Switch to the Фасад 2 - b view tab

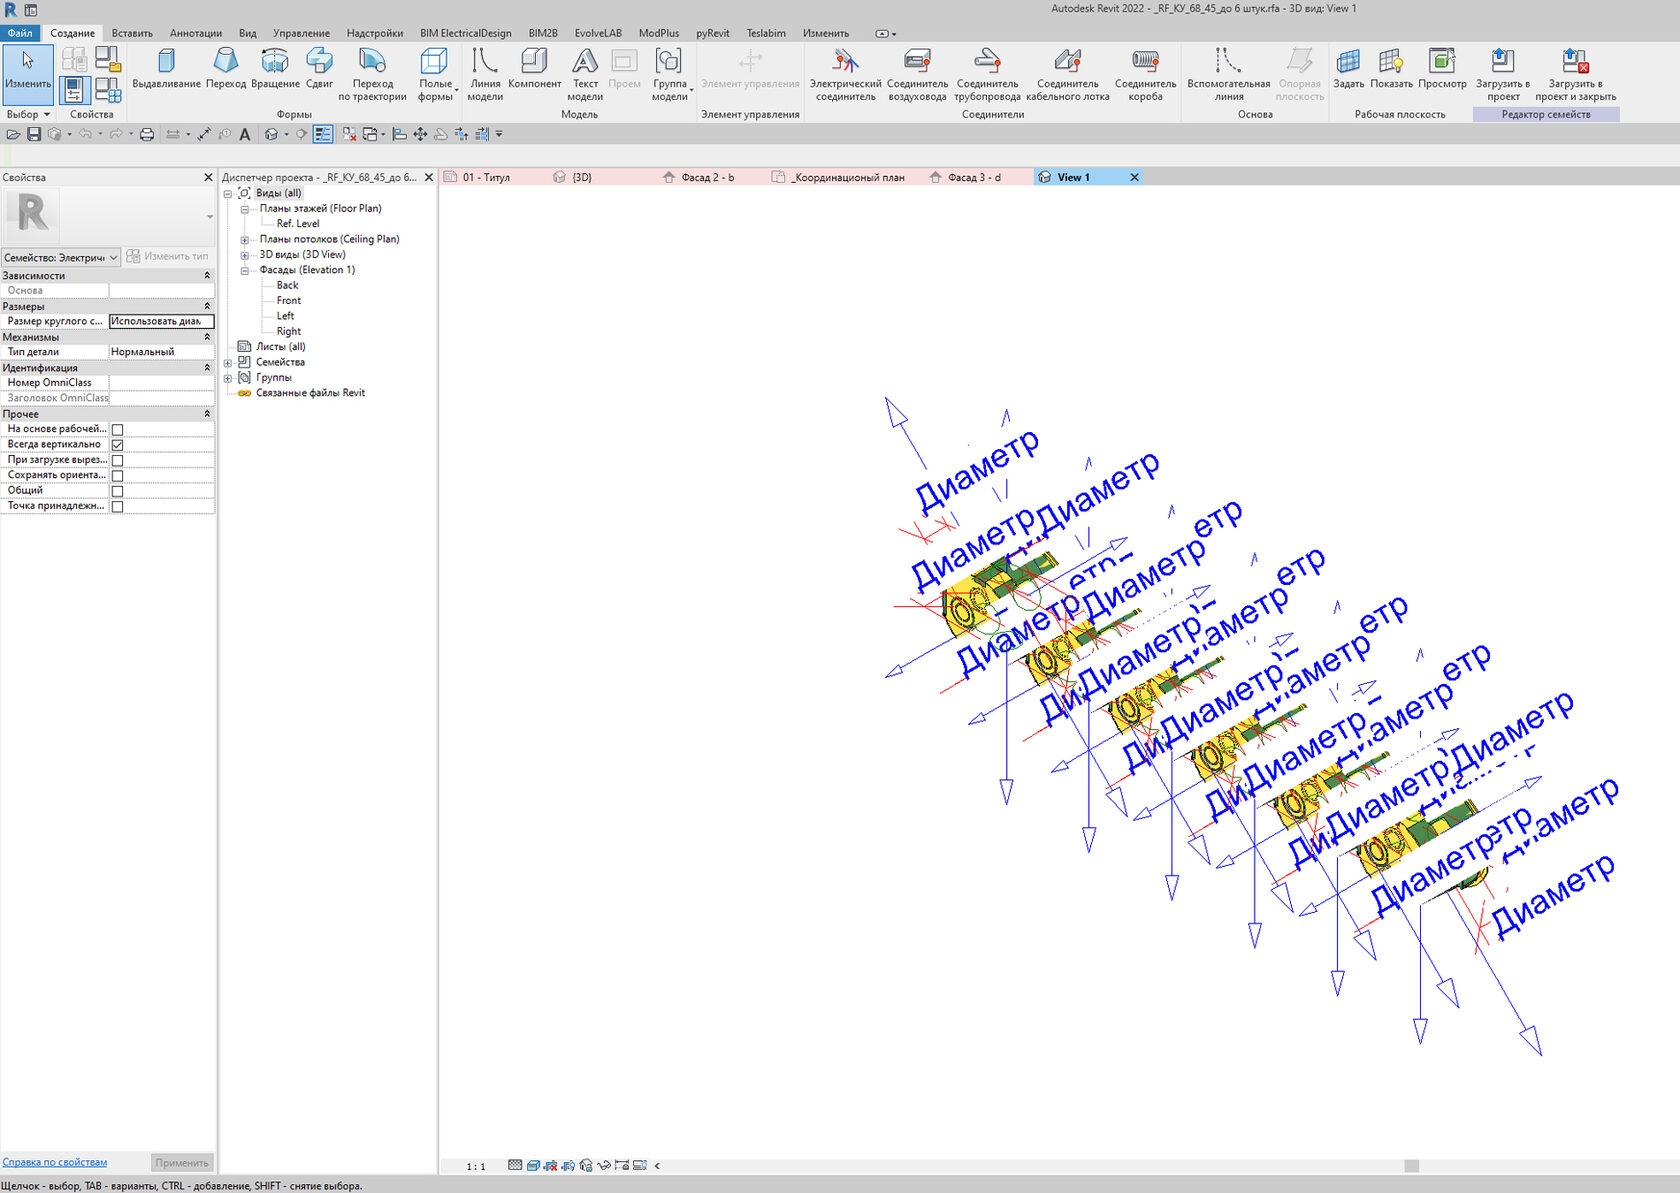click(707, 178)
